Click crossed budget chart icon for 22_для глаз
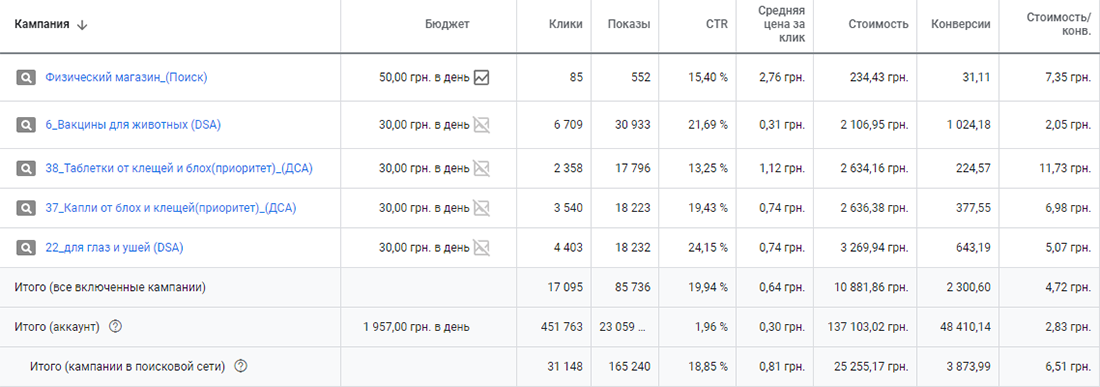1100x387 pixels. click(481, 247)
